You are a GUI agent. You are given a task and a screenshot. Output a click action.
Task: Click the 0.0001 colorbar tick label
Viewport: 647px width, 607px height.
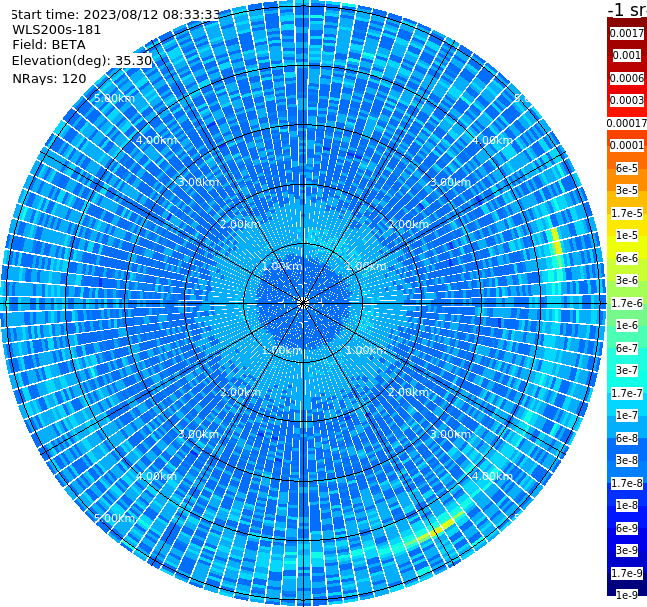[627, 145]
